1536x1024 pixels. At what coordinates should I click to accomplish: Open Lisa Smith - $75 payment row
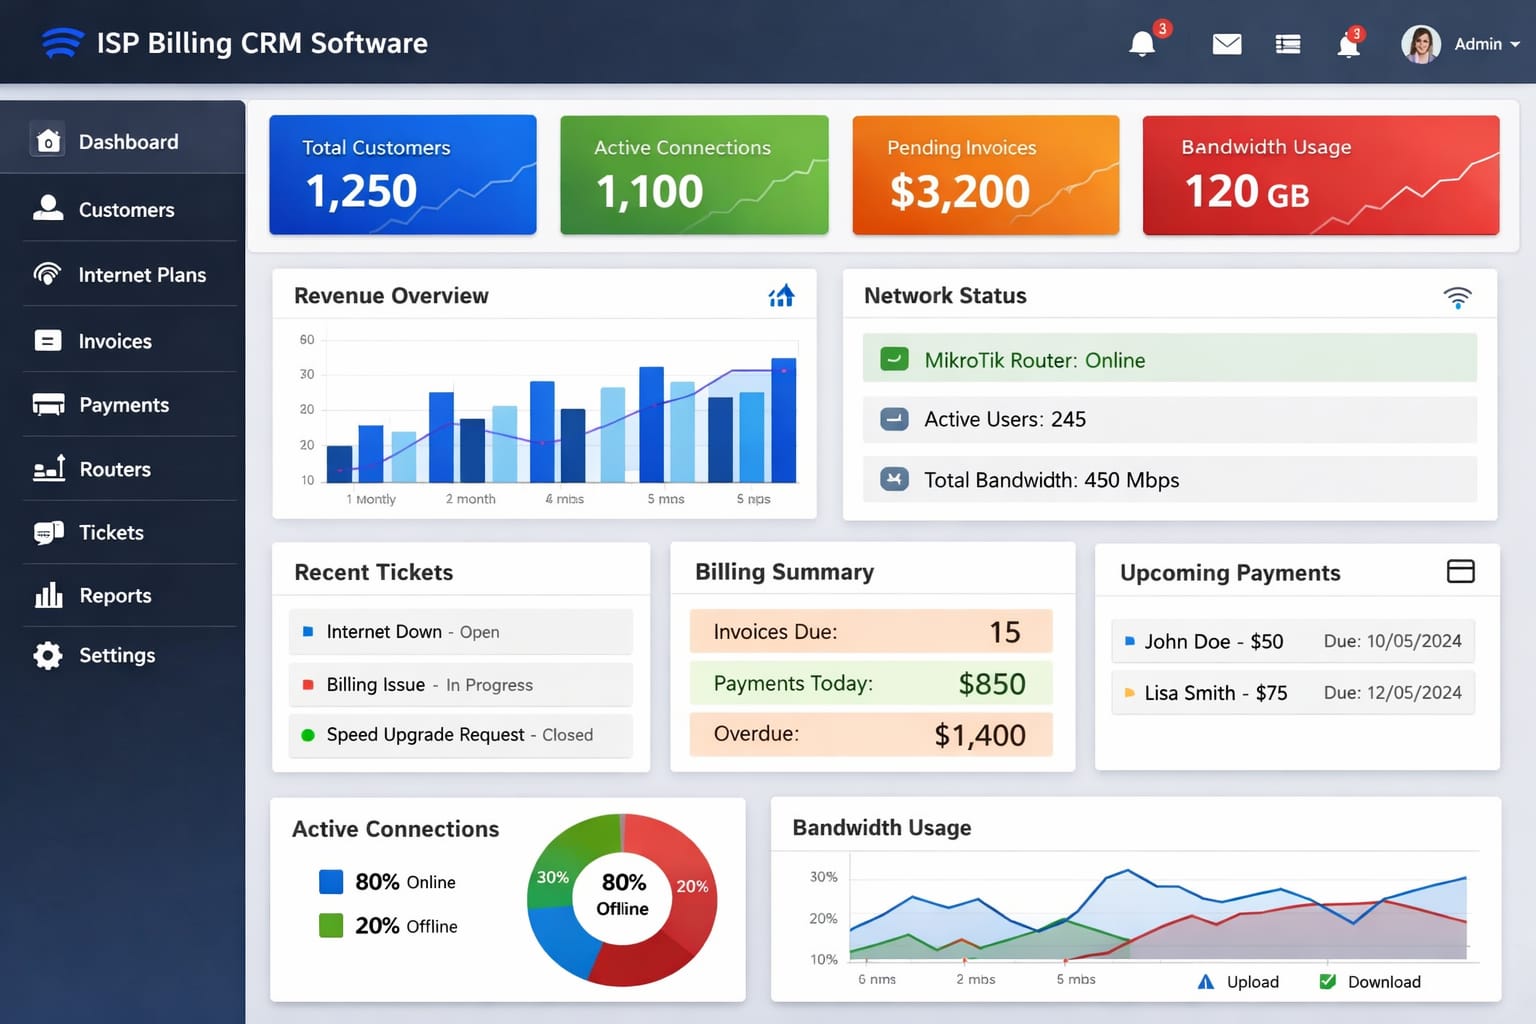point(1293,693)
